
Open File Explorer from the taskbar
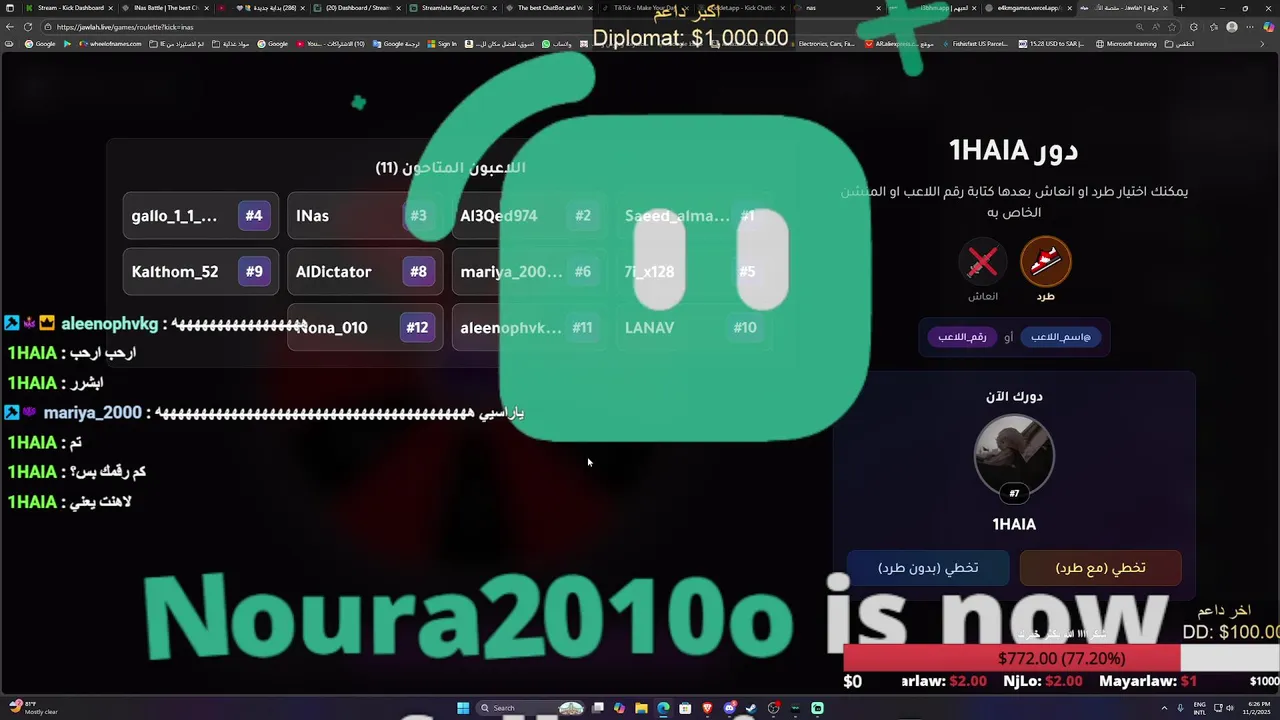click(641, 708)
